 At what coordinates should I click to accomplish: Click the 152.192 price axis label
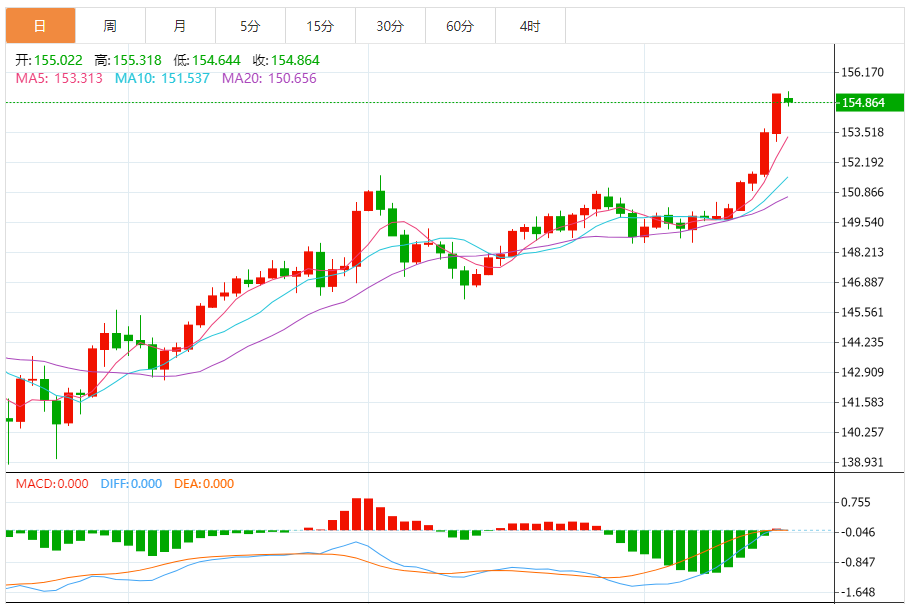click(x=862, y=162)
